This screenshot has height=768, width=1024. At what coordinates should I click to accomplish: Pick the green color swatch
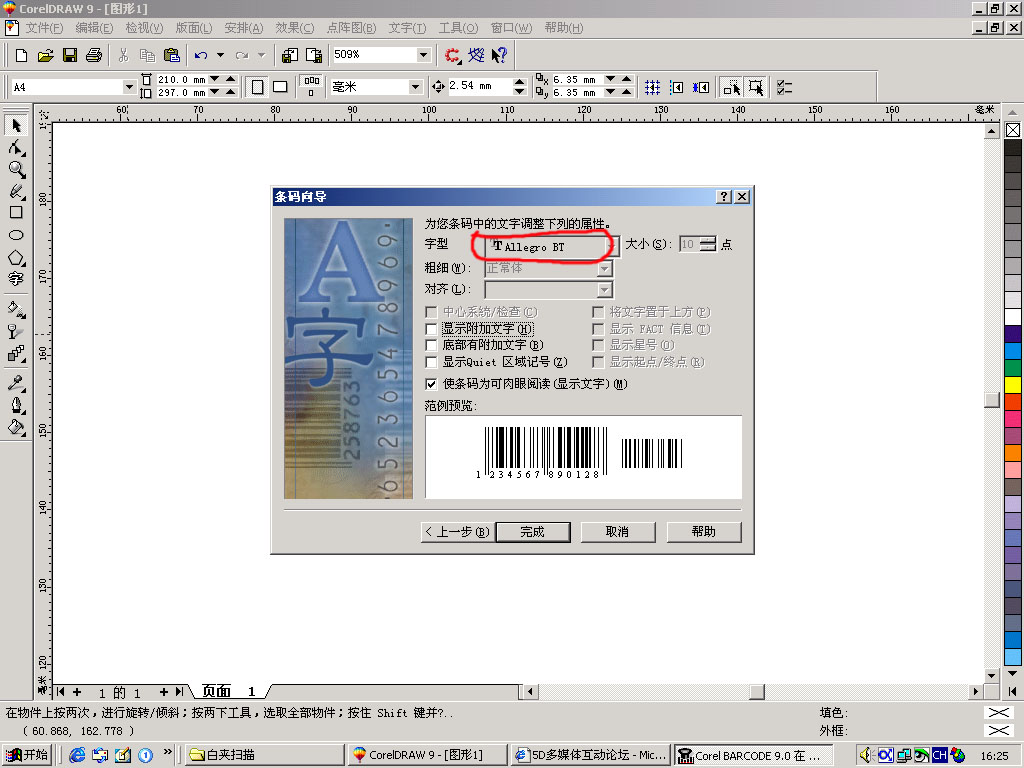[1013, 368]
